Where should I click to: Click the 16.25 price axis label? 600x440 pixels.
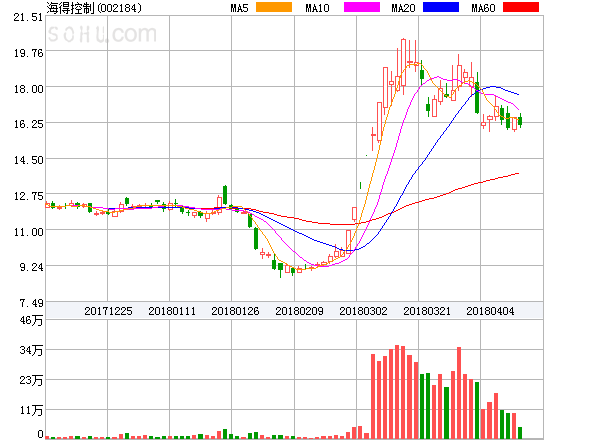[29, 124]
